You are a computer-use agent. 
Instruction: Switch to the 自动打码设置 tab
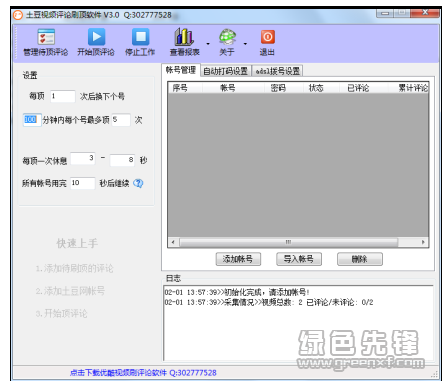(x=226, y=71)
